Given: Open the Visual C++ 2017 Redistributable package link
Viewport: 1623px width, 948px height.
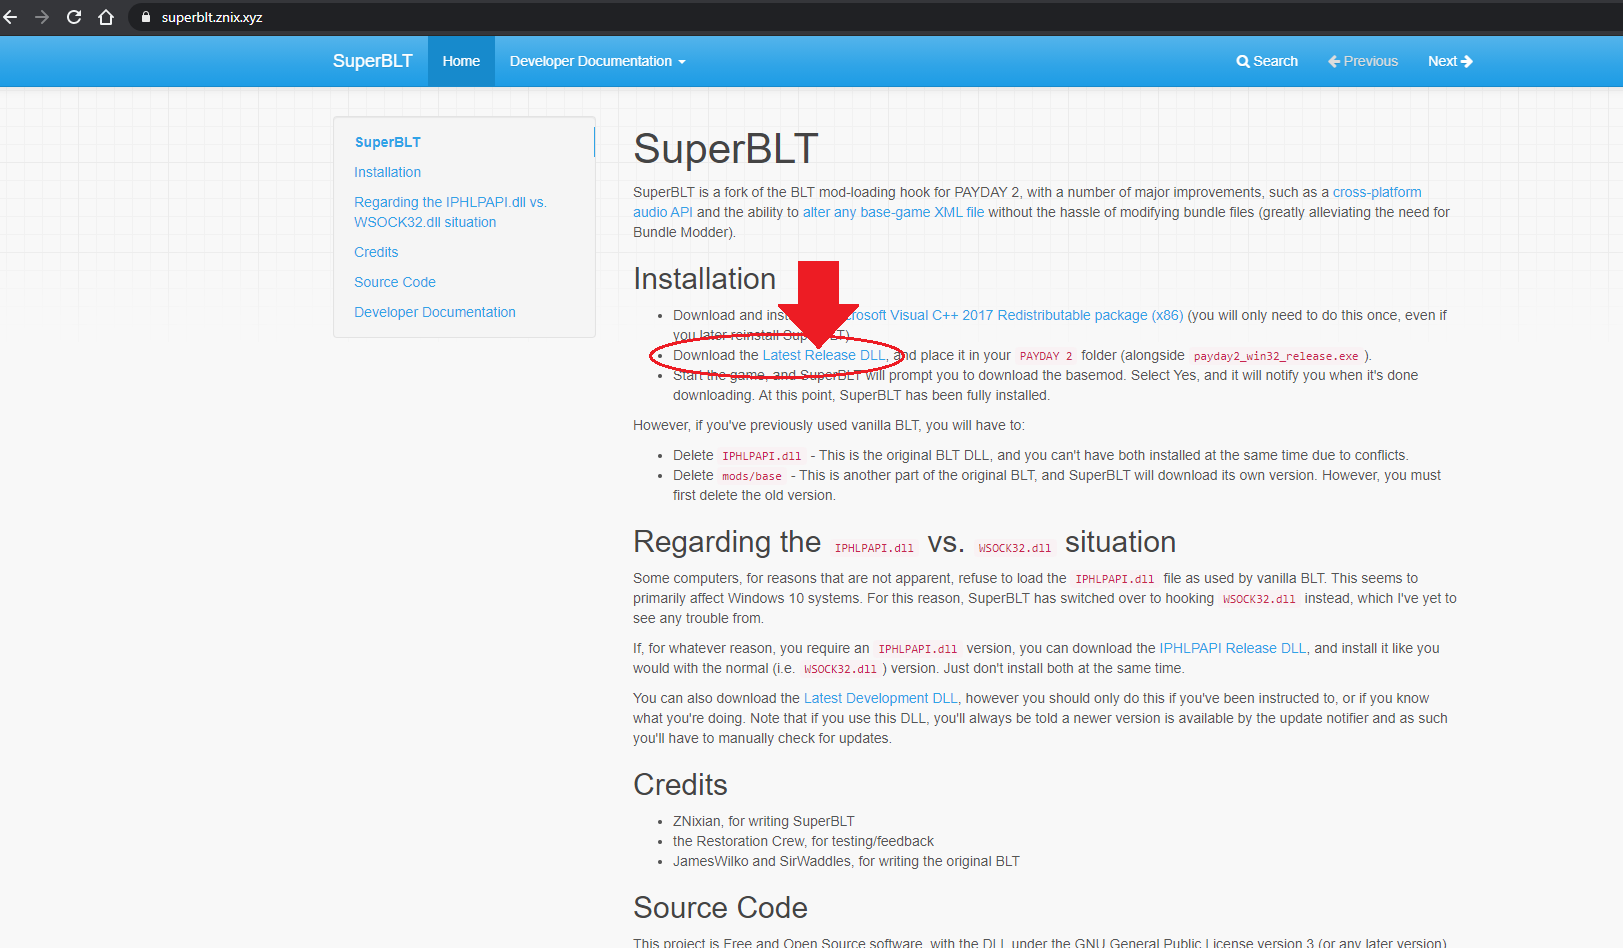Looking at the screenshot, I should [x=1020, y=315].
